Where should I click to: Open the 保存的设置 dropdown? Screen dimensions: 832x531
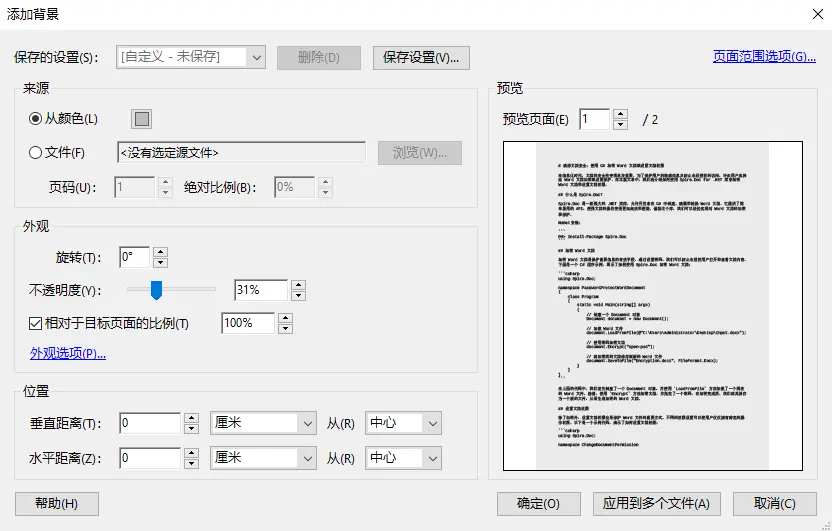[191, 57]
